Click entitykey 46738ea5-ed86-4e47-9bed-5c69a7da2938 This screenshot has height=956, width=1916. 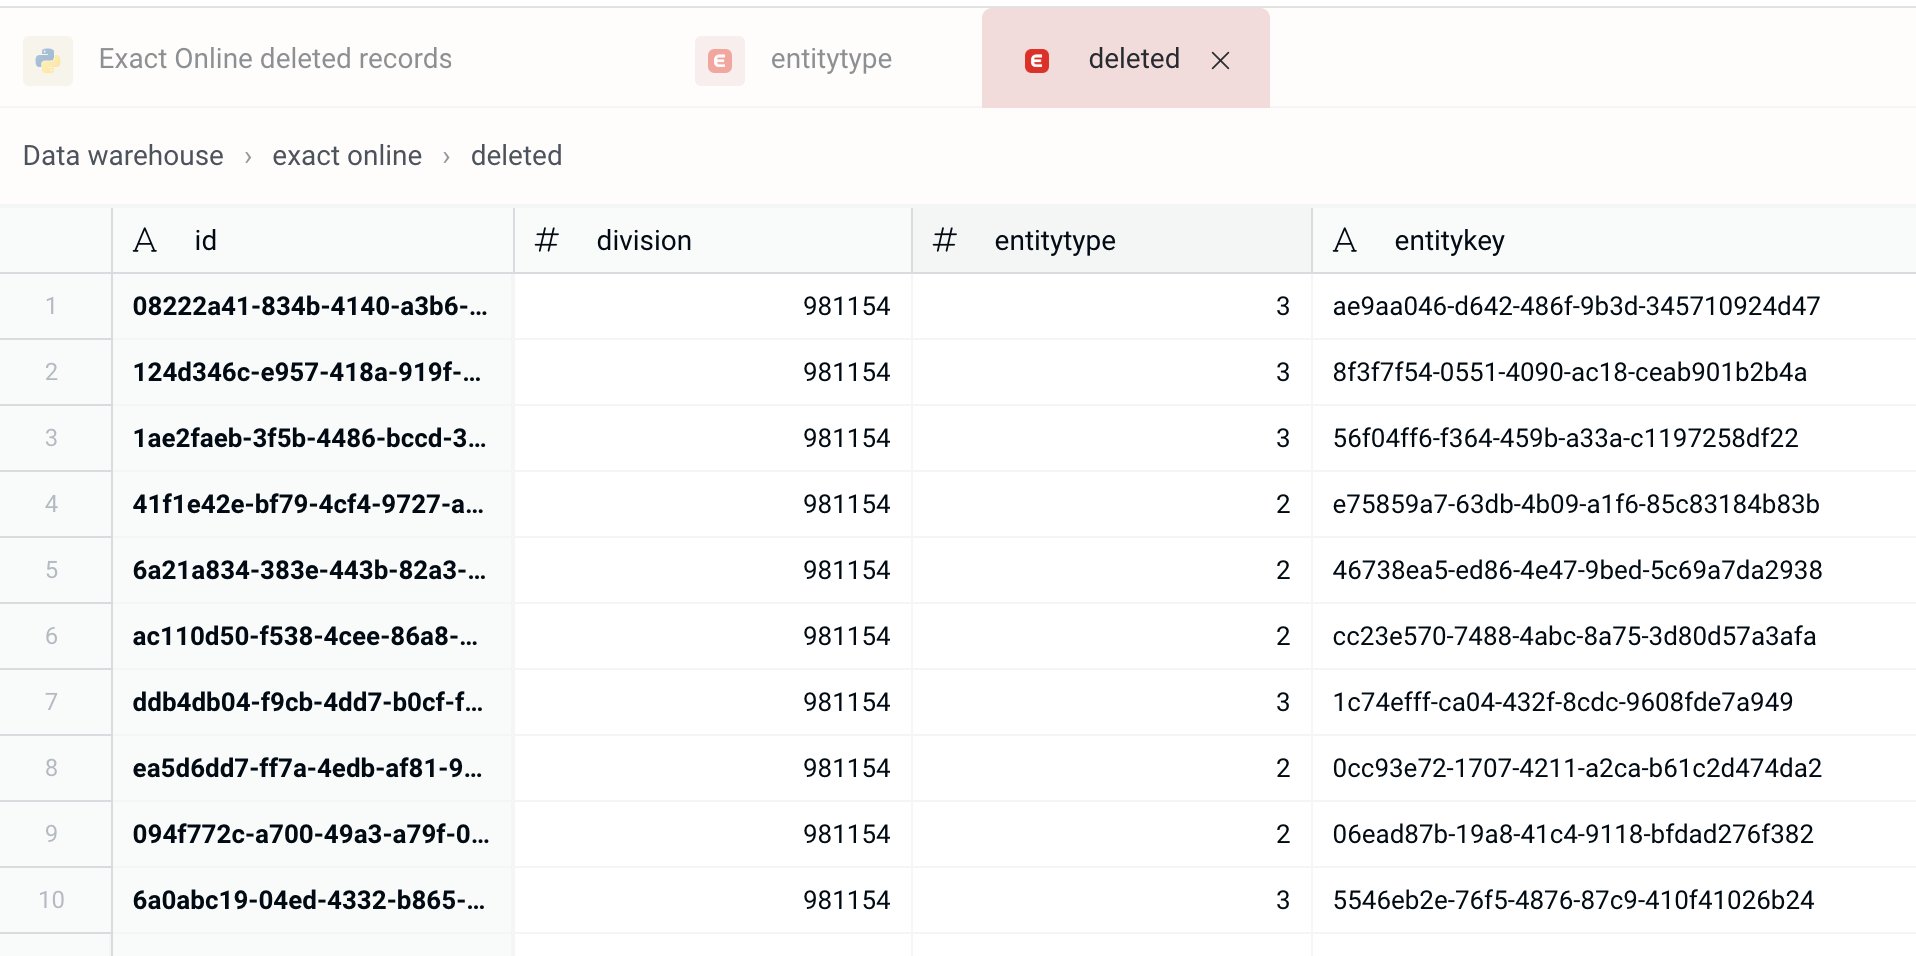1577,570
